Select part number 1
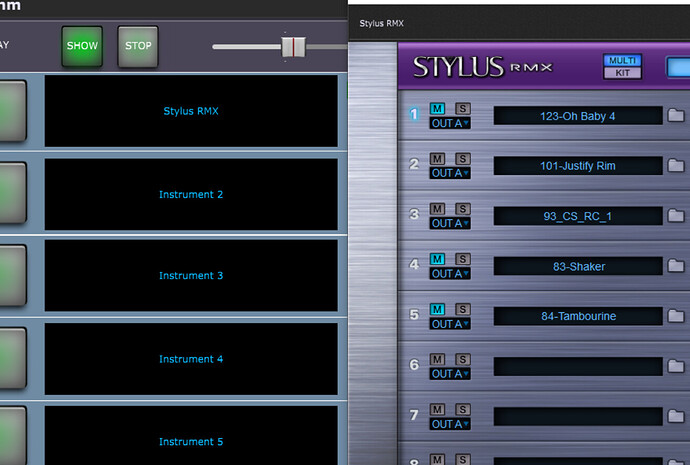The width and height of the screenshot is (690, 465). (414, 114)
